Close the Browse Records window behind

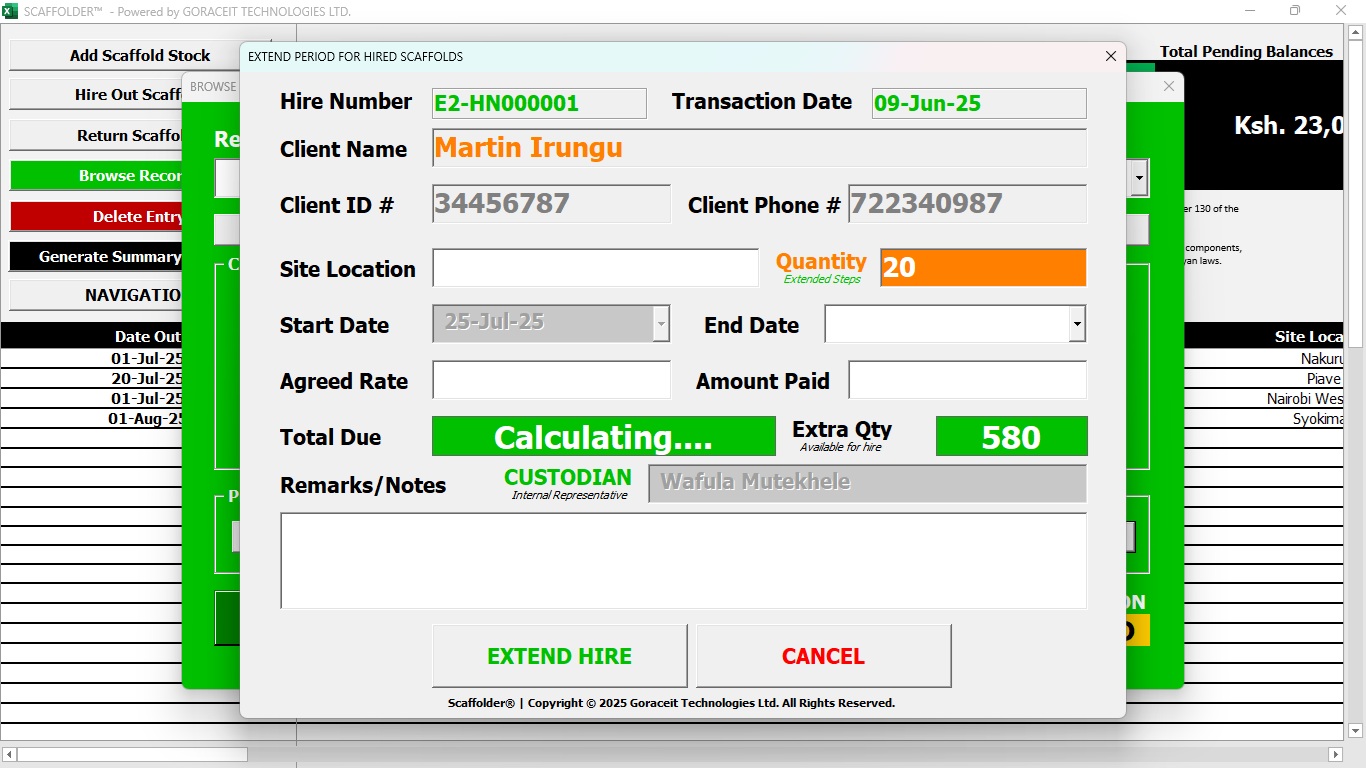point(1169,87)
